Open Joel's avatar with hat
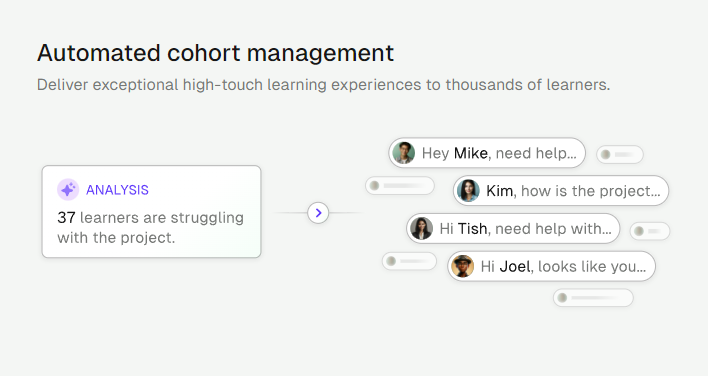 (x=463, y=266)
